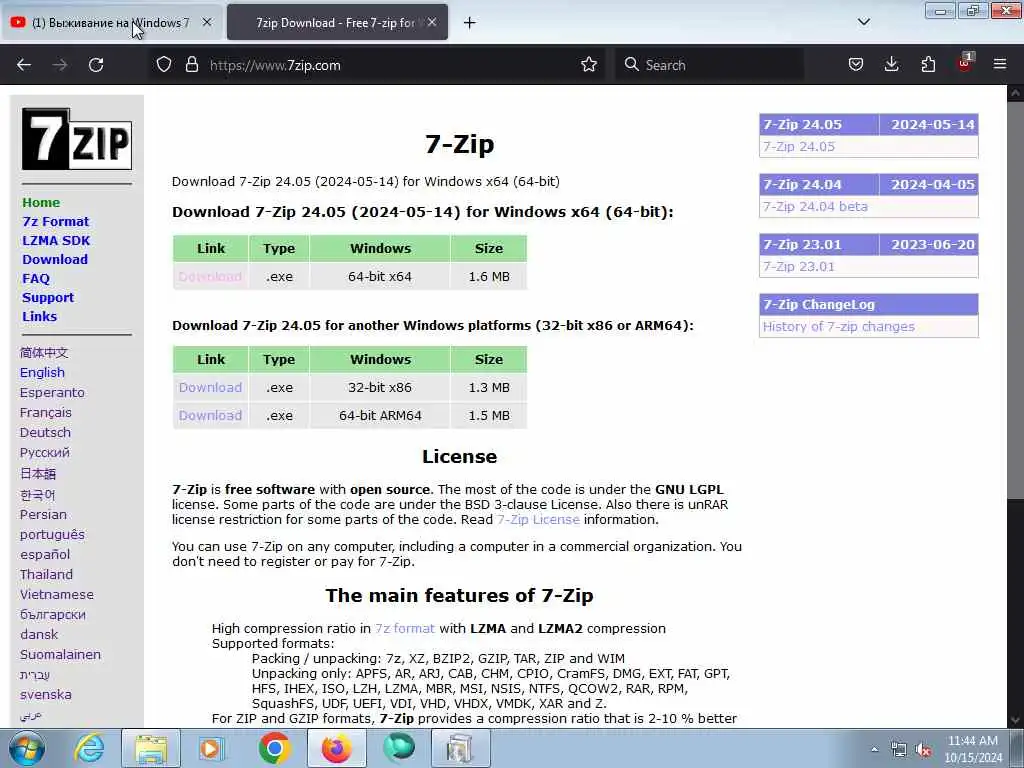Open the Firefox hamburger menu
This screenshot has height=768, width=1024.
click(x=1000, y=64)
